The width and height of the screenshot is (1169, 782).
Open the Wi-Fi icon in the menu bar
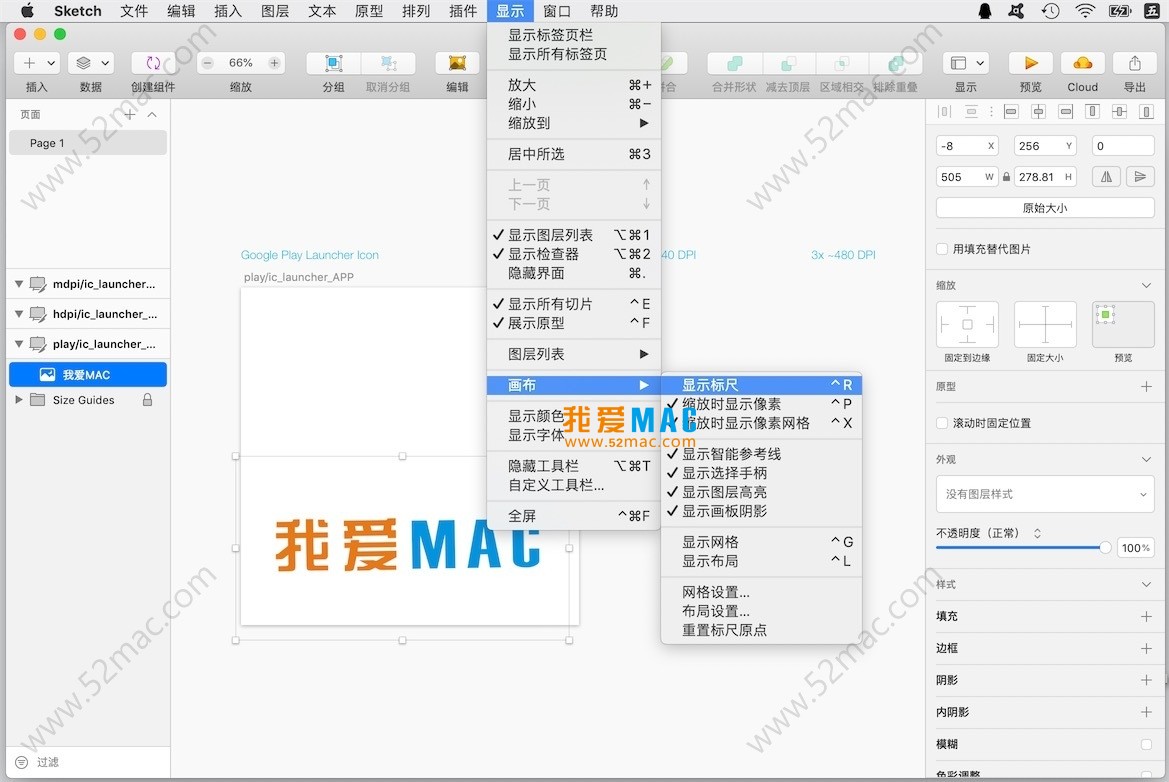coord(1086,10)
